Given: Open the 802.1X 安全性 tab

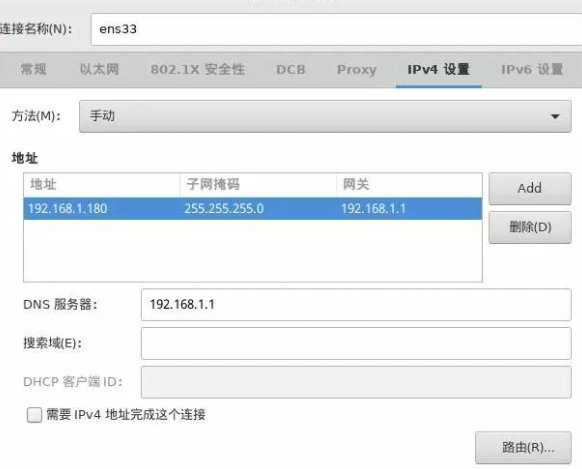Looking at the screenshot, I should tap(197, 69).
